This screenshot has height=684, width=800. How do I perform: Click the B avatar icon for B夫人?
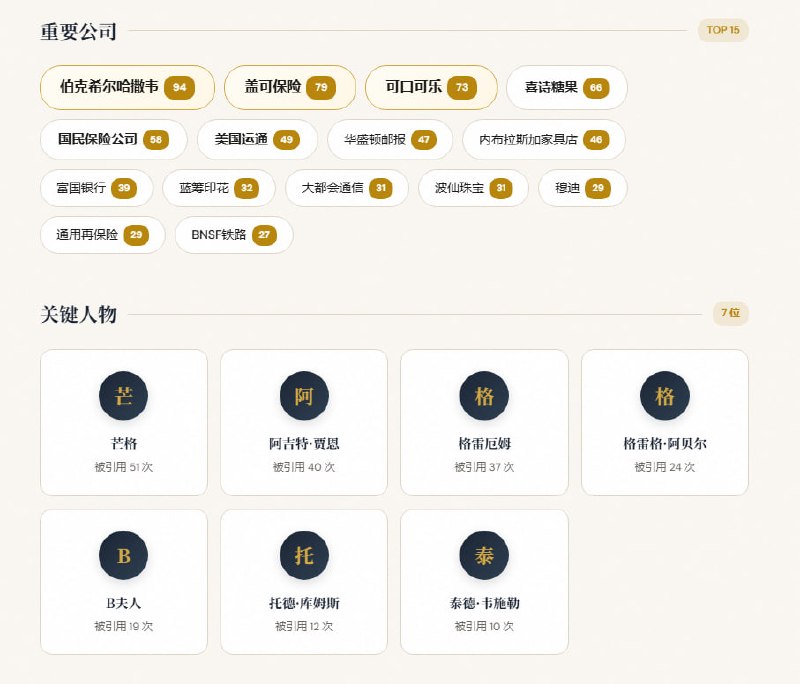coord(123,556)
